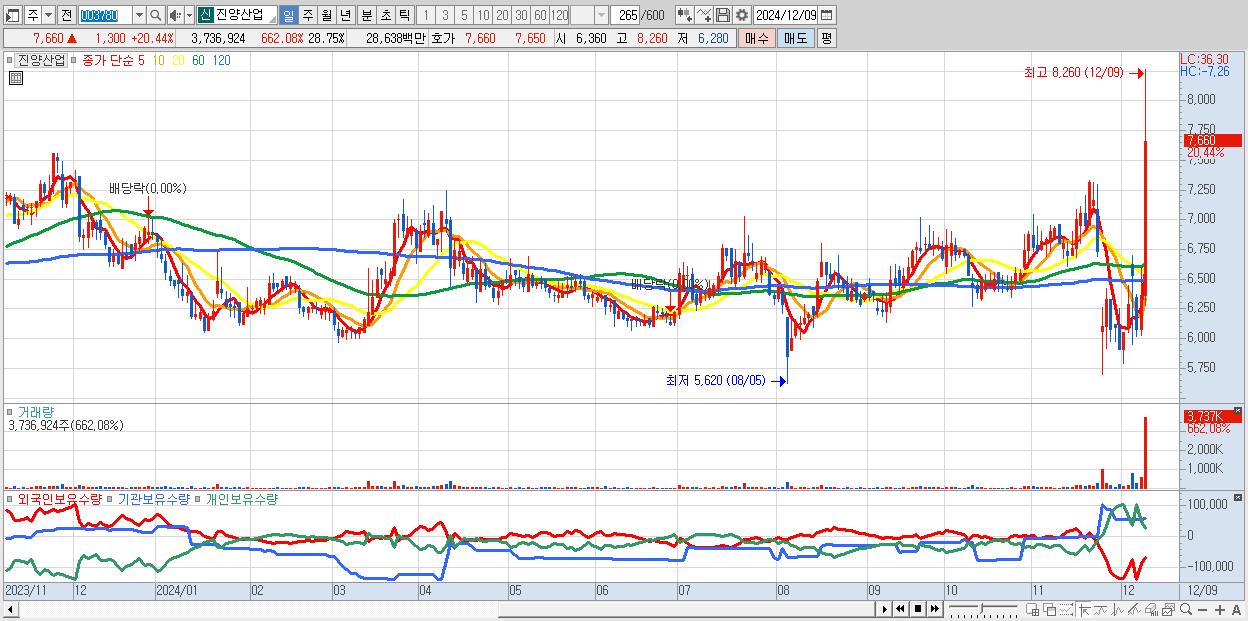Click the candle count field 265

(626, 15)
